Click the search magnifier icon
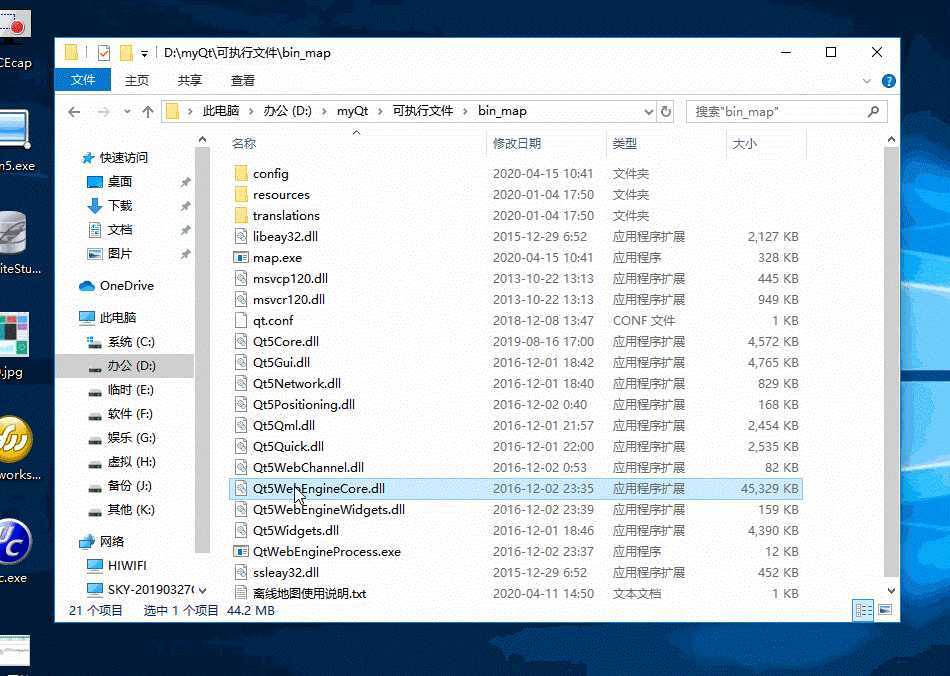This screenshot has width=950, height=676. coord(873,111)
